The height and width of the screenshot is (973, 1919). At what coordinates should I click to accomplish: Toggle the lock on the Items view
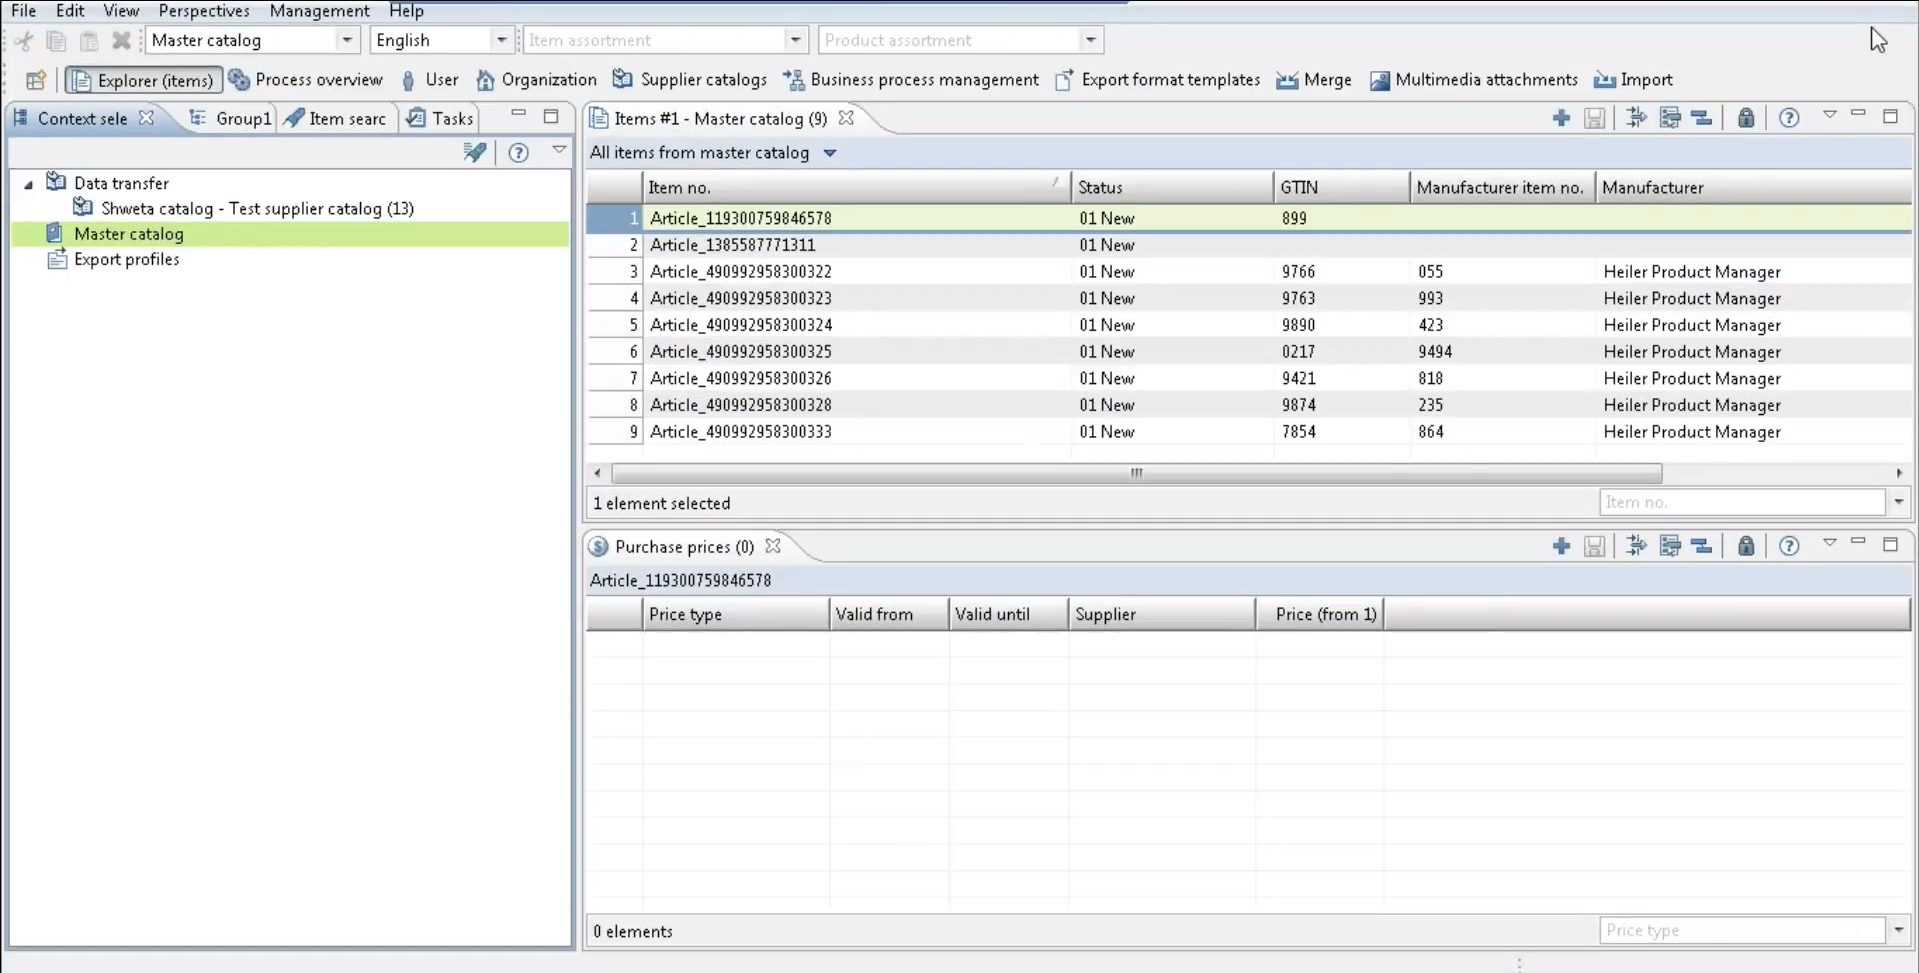click(1746, 118)
